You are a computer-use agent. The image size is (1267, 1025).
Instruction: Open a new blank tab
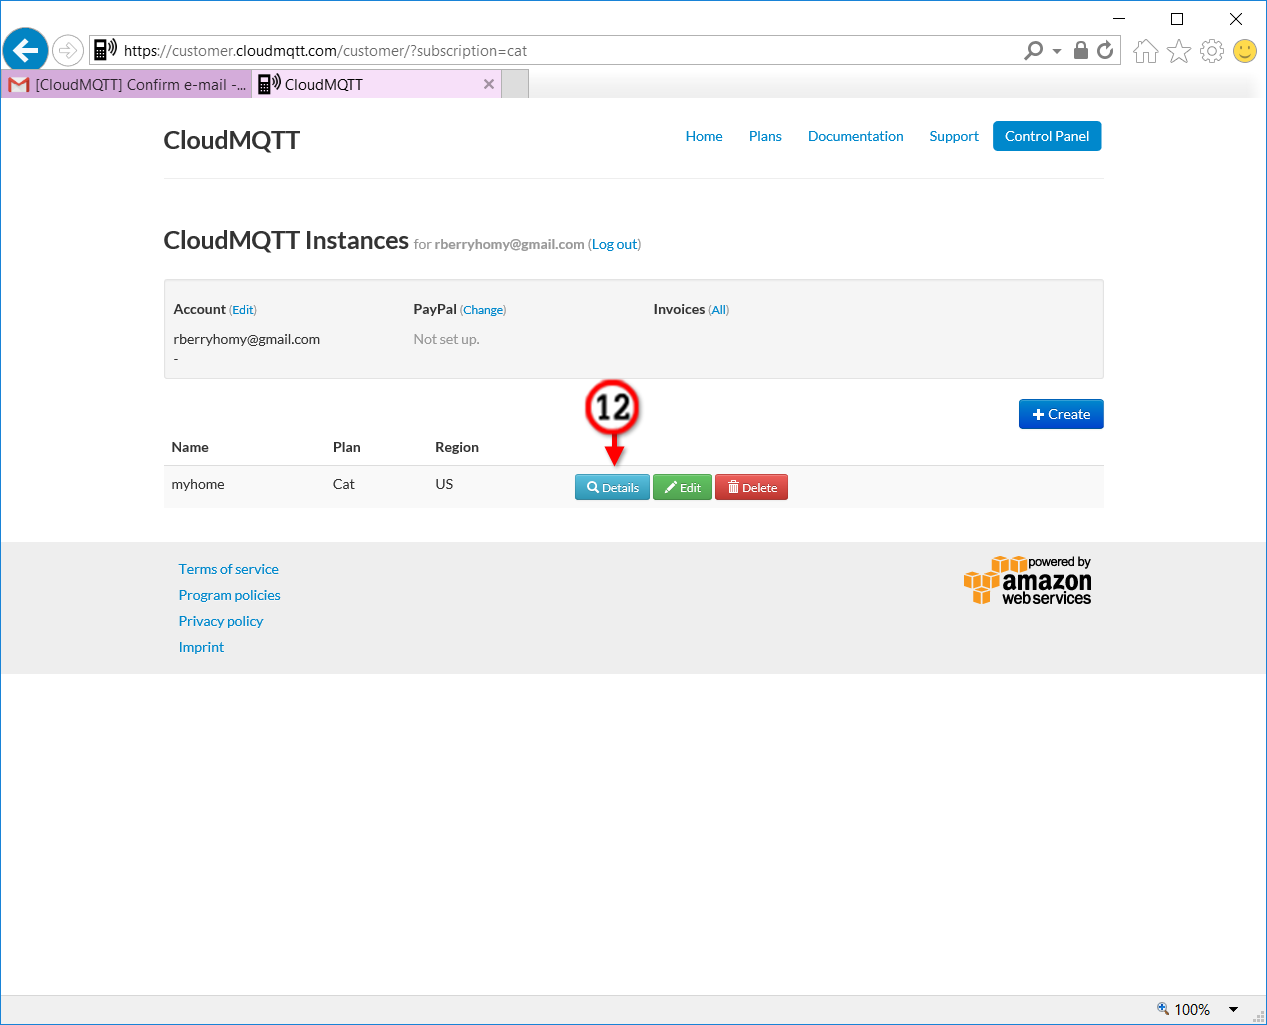[x=515, y=84]
